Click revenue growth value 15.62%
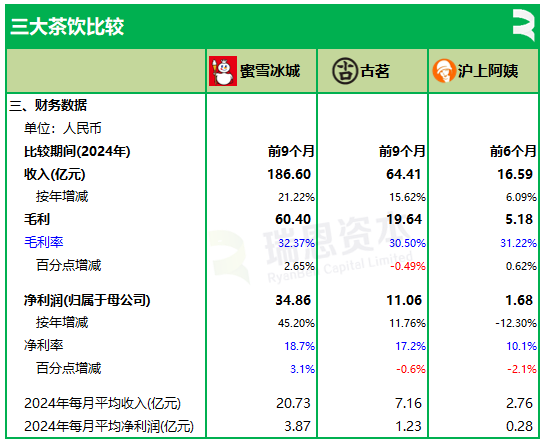 [x=407, y=197]
